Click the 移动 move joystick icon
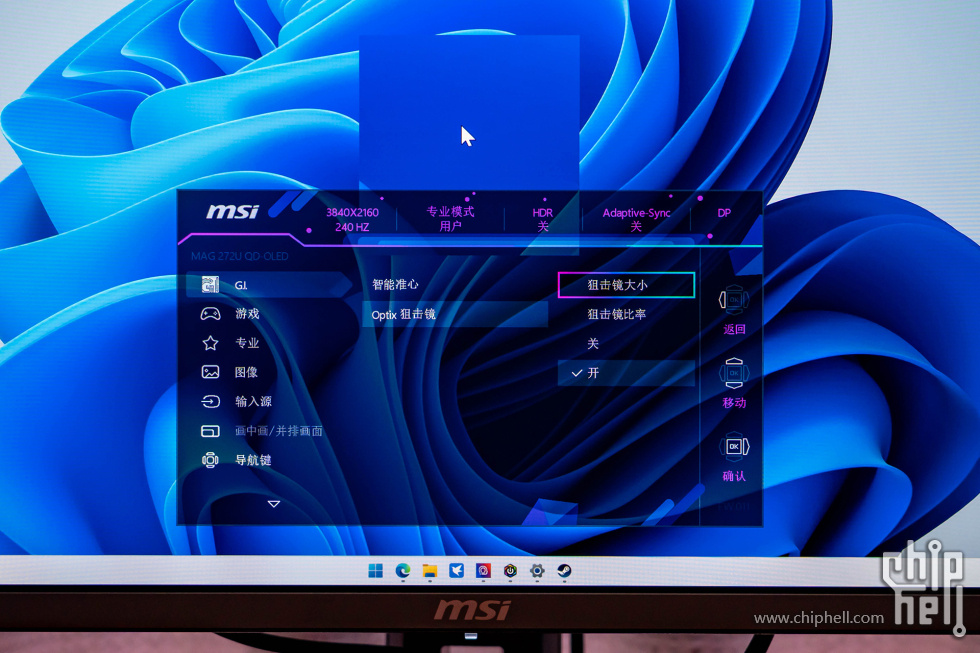Screen dimensions: 980x653 click(734, 373)
